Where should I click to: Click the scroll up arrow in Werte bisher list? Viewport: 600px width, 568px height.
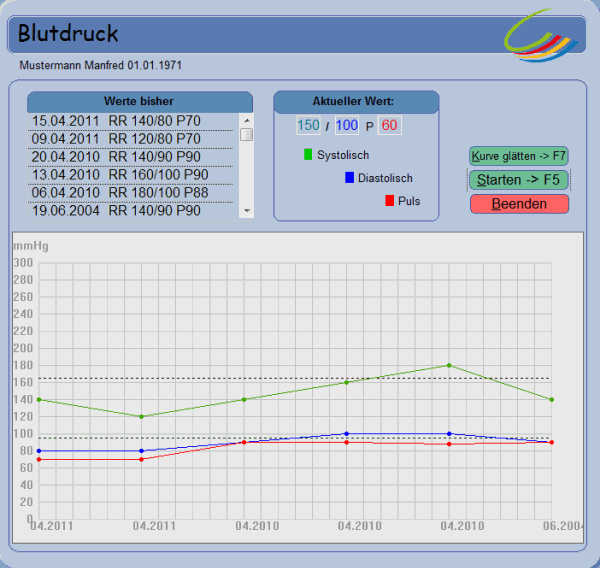point(247,121)
